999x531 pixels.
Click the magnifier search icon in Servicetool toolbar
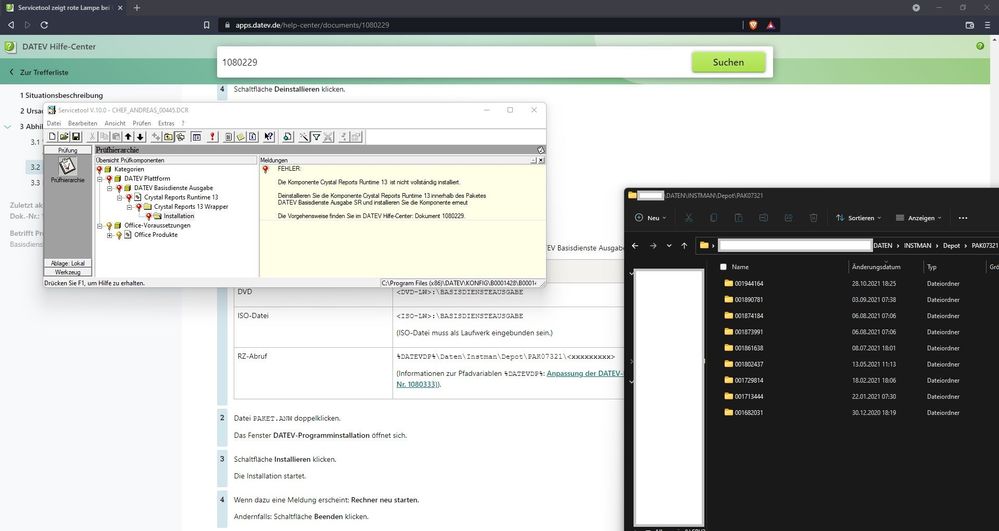(x=287, y=136)
